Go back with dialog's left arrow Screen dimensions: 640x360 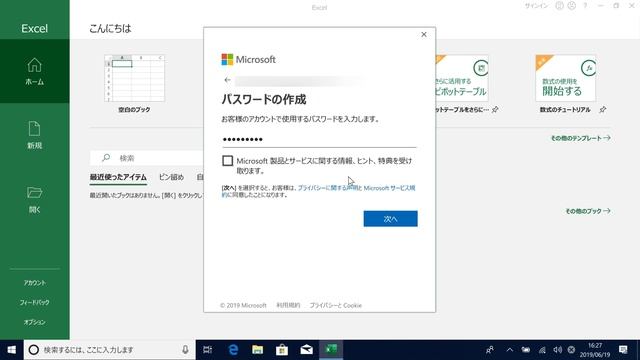tap(227, 80)
